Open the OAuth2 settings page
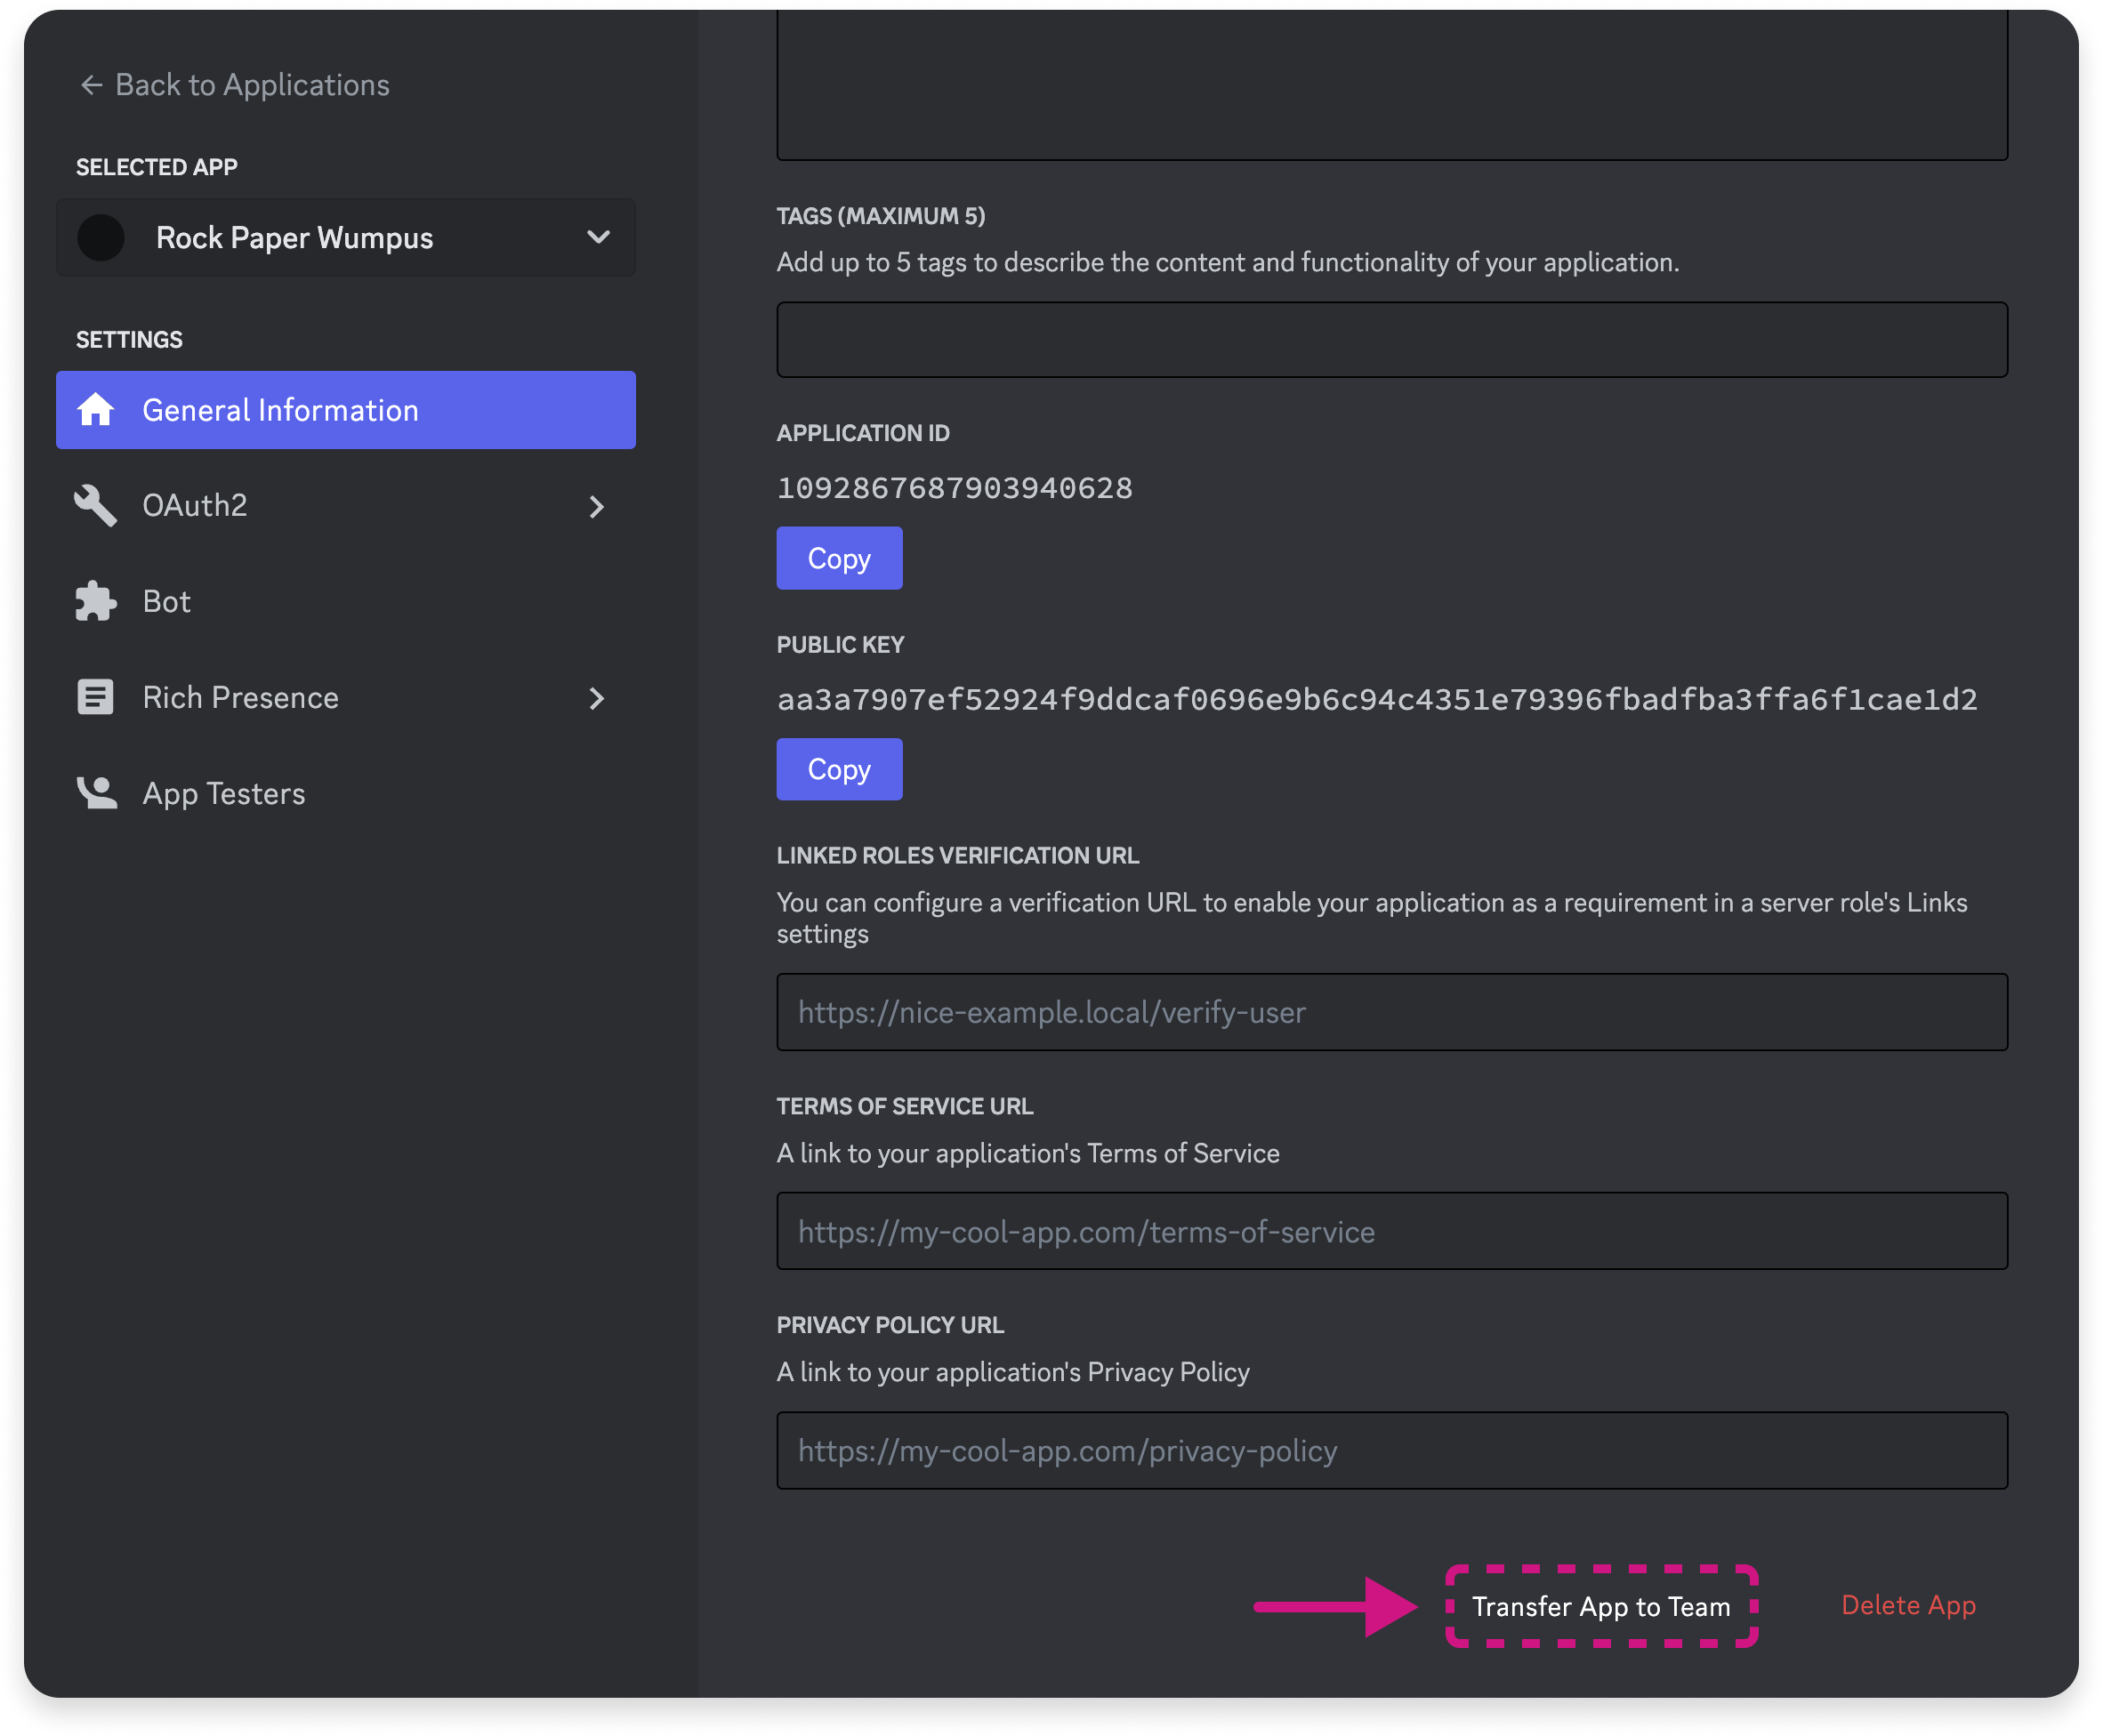Viewport: 2103px width, 1736px height. pos(346,506)
